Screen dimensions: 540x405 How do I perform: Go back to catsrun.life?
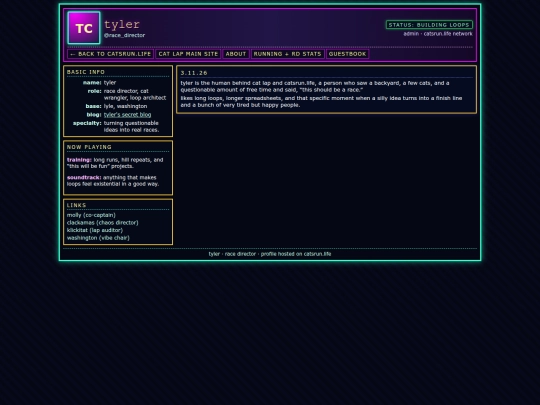pos(111,54)
